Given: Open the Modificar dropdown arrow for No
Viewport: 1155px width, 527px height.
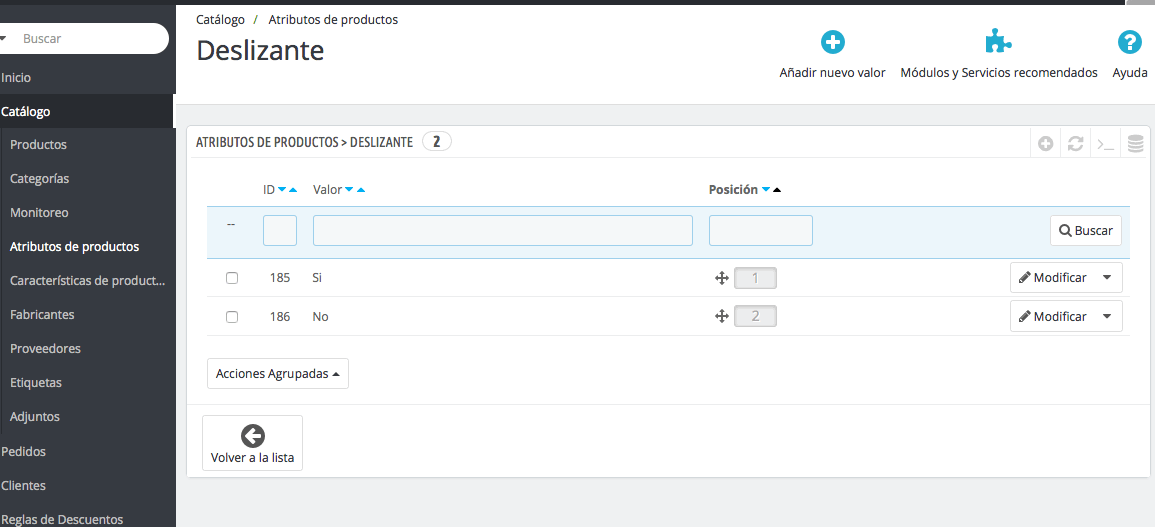Looking at the screenshot, I should (x=1107, y=316).
